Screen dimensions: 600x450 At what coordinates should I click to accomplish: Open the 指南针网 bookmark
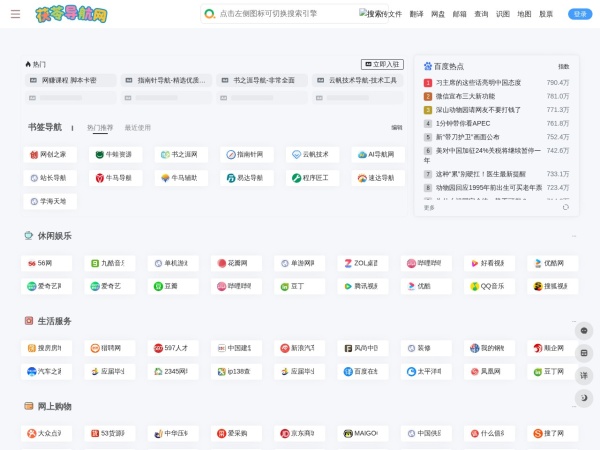click(x=247, y=155)
